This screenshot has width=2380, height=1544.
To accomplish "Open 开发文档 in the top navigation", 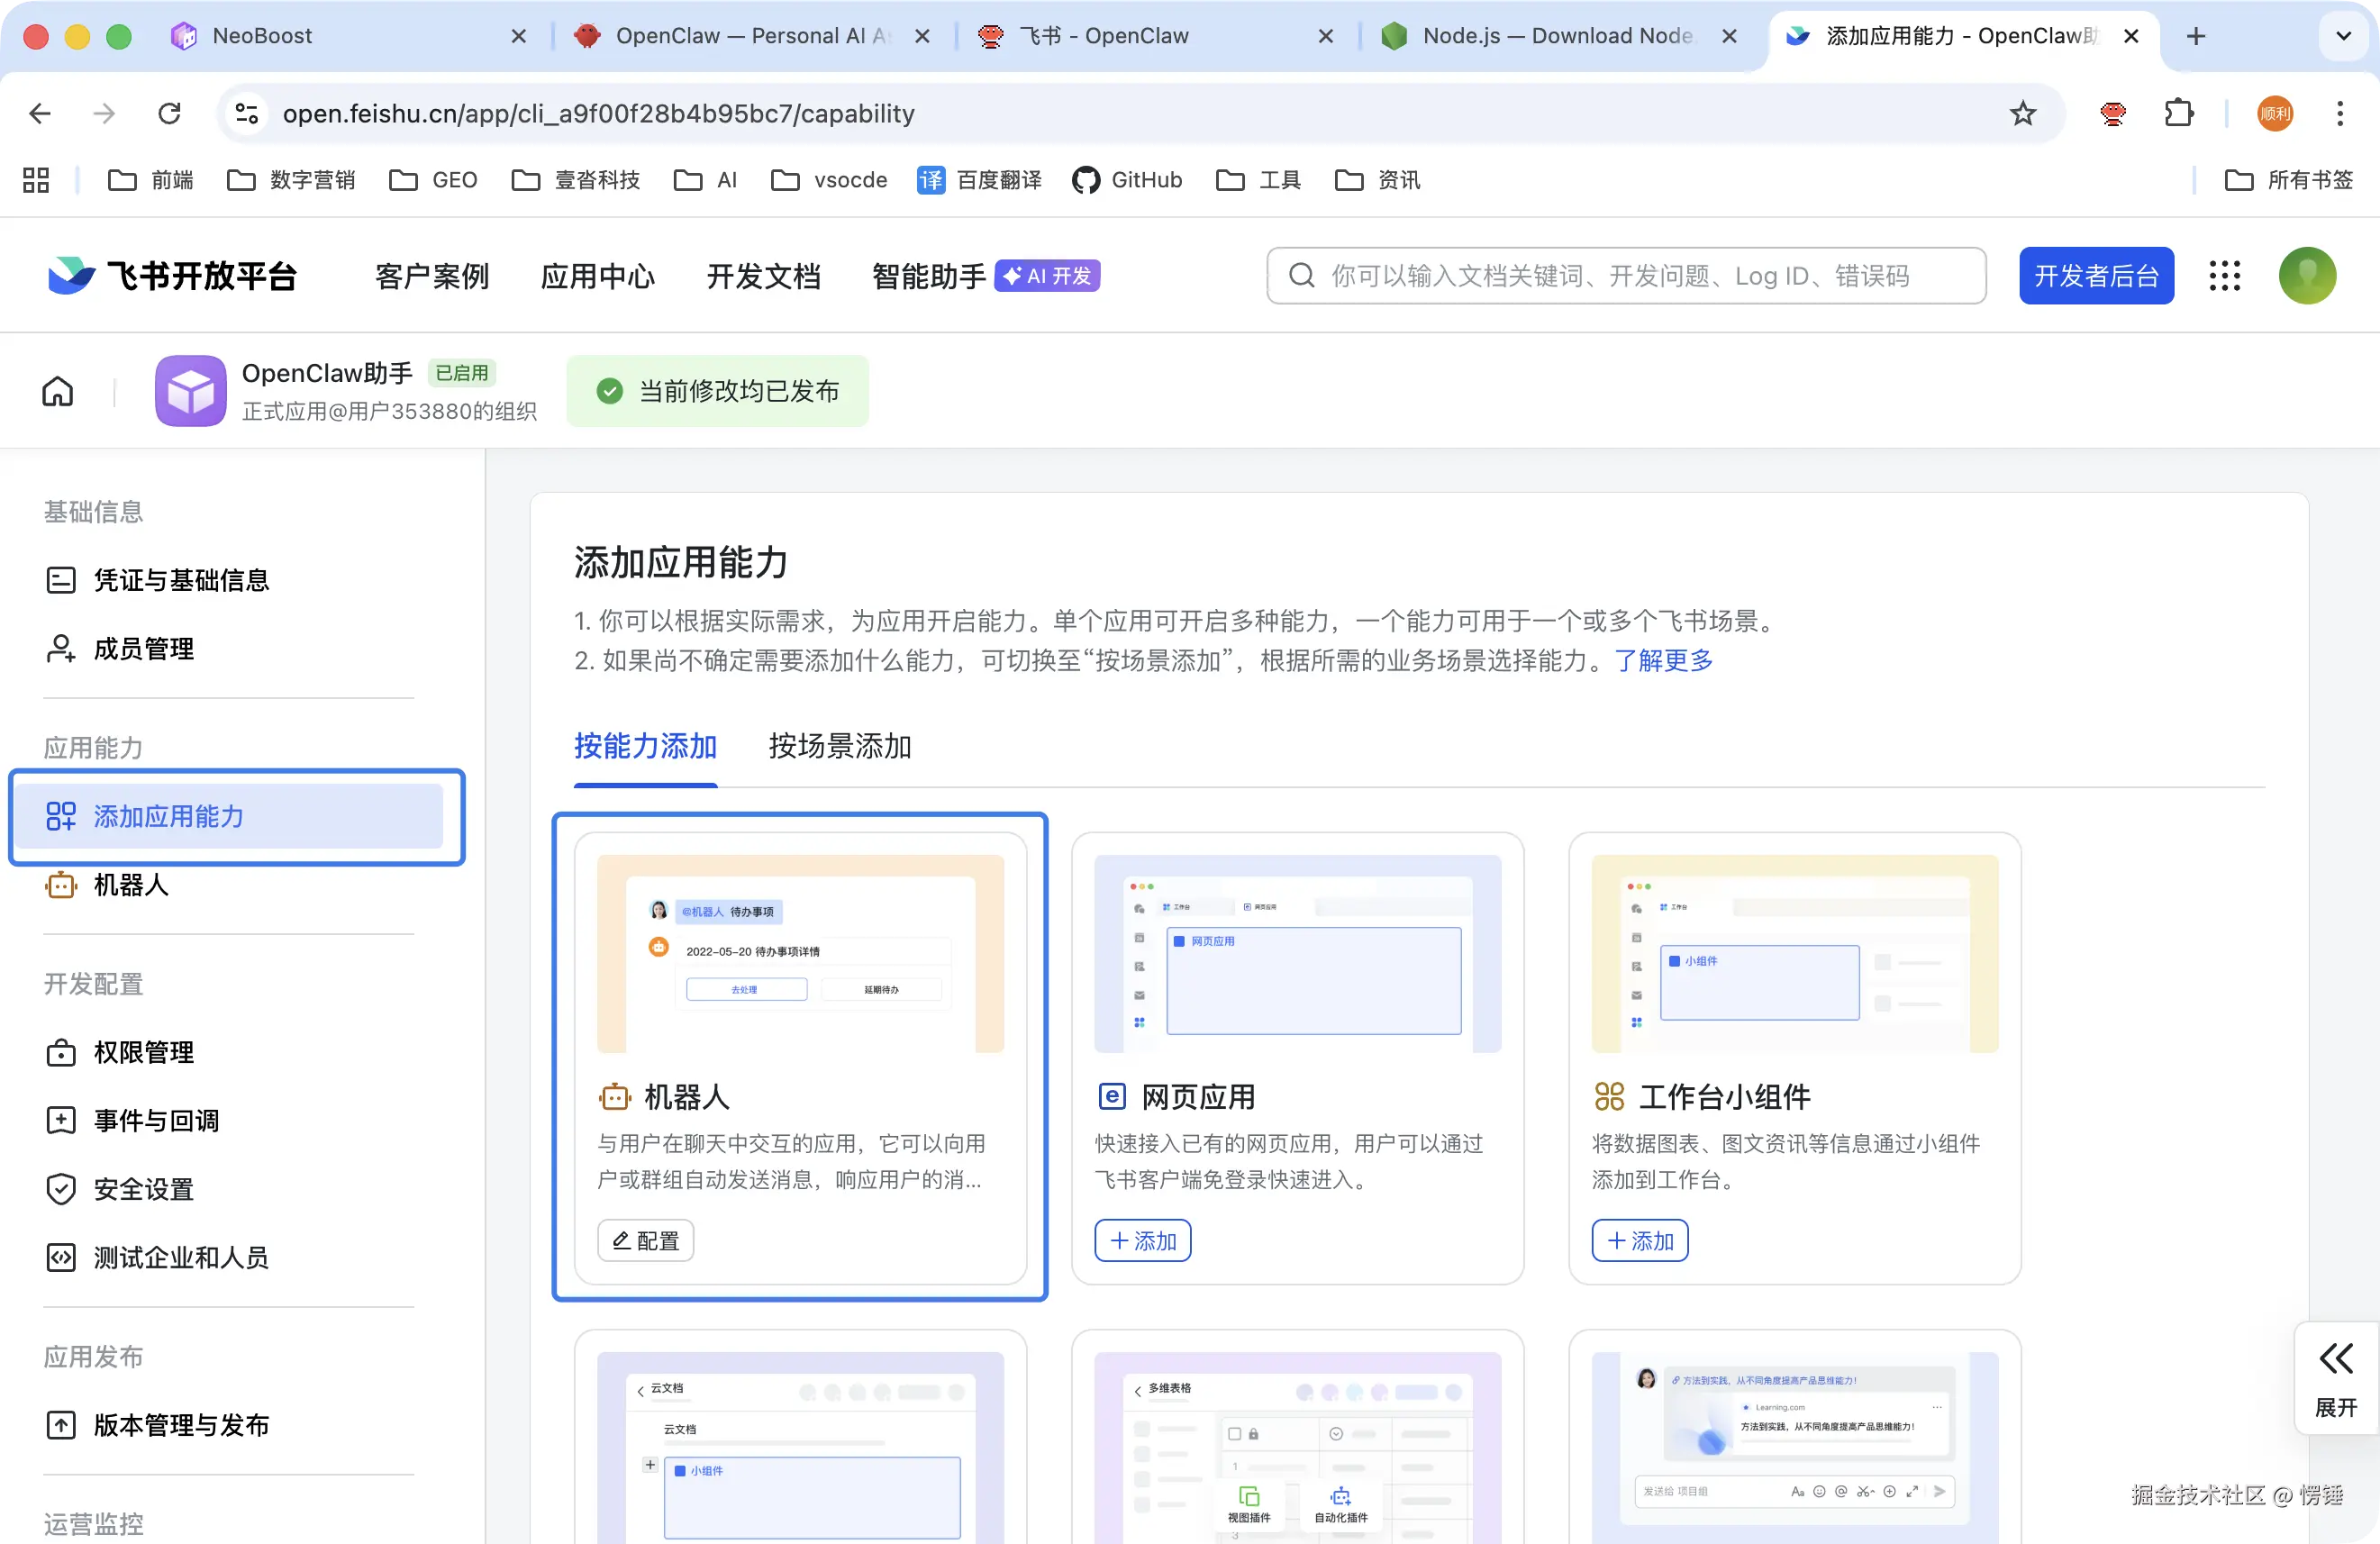I will pos(763,276).
